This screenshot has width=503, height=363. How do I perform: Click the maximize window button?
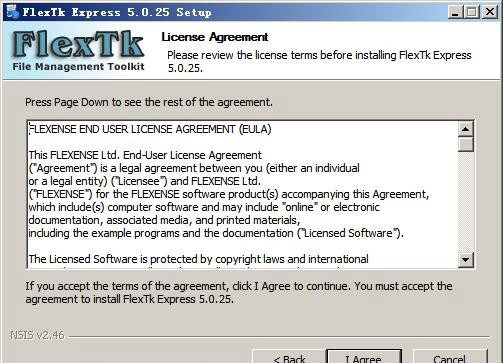tap(472, 12)
